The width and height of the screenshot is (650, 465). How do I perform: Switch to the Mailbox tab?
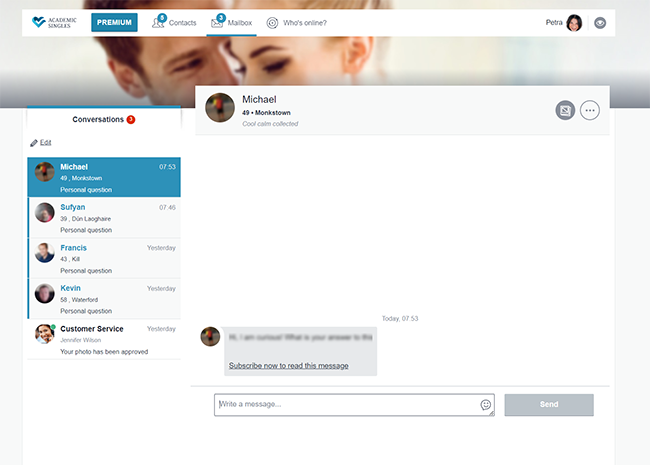[231, 22]
